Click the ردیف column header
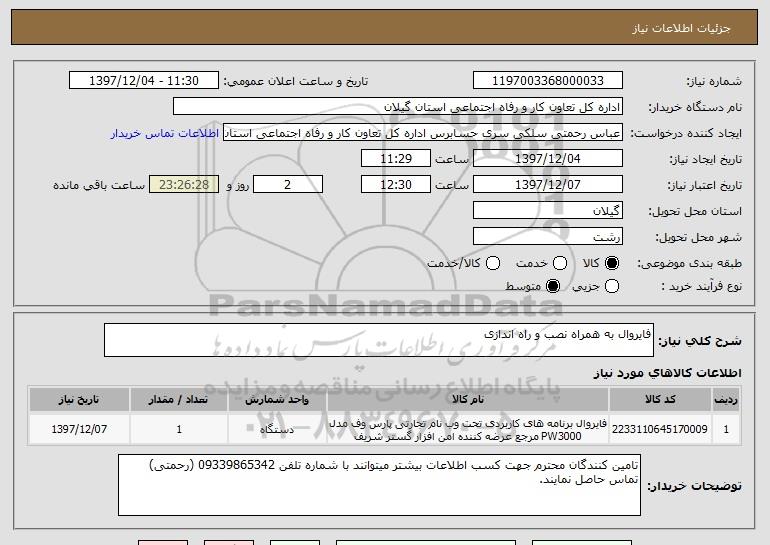This screenshot has height=545, width=770. click(726, 400)
